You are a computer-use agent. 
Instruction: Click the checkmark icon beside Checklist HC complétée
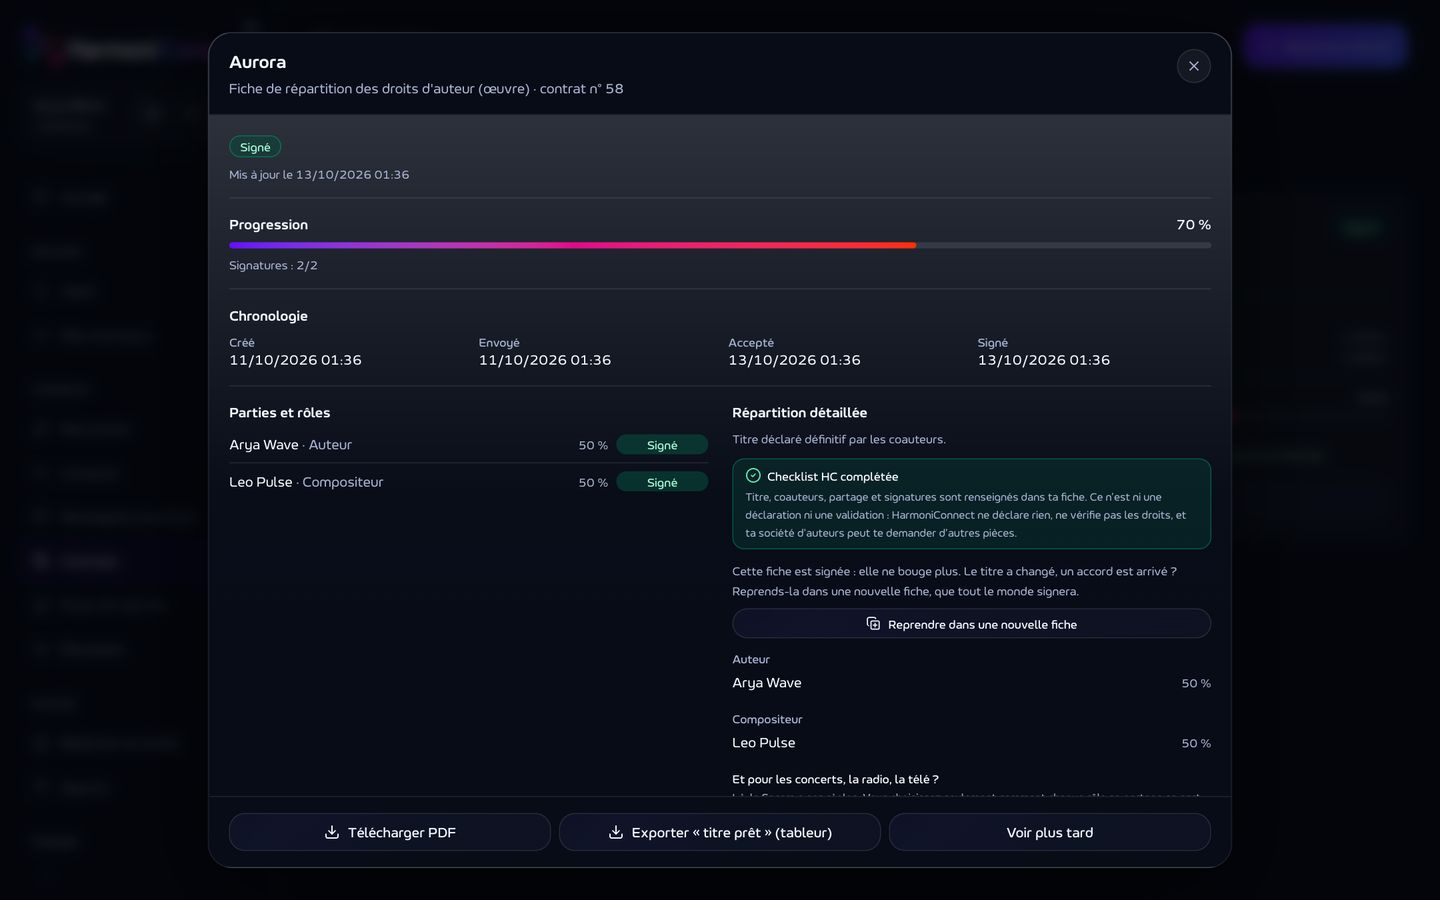pyautogui.click(x=753, y=476)
